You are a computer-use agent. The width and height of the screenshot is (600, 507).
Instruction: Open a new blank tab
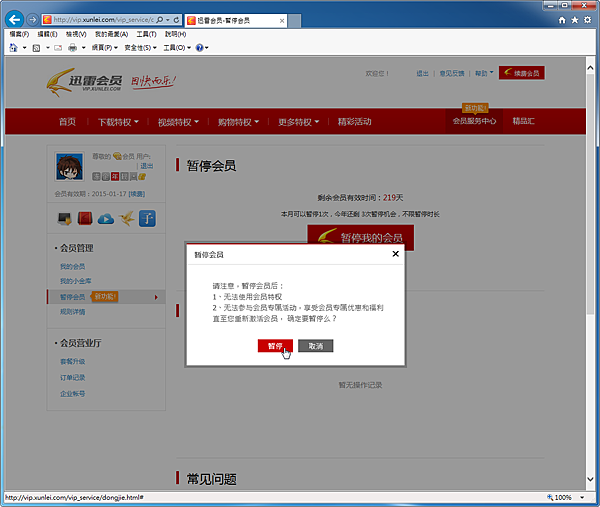(294, 21)
